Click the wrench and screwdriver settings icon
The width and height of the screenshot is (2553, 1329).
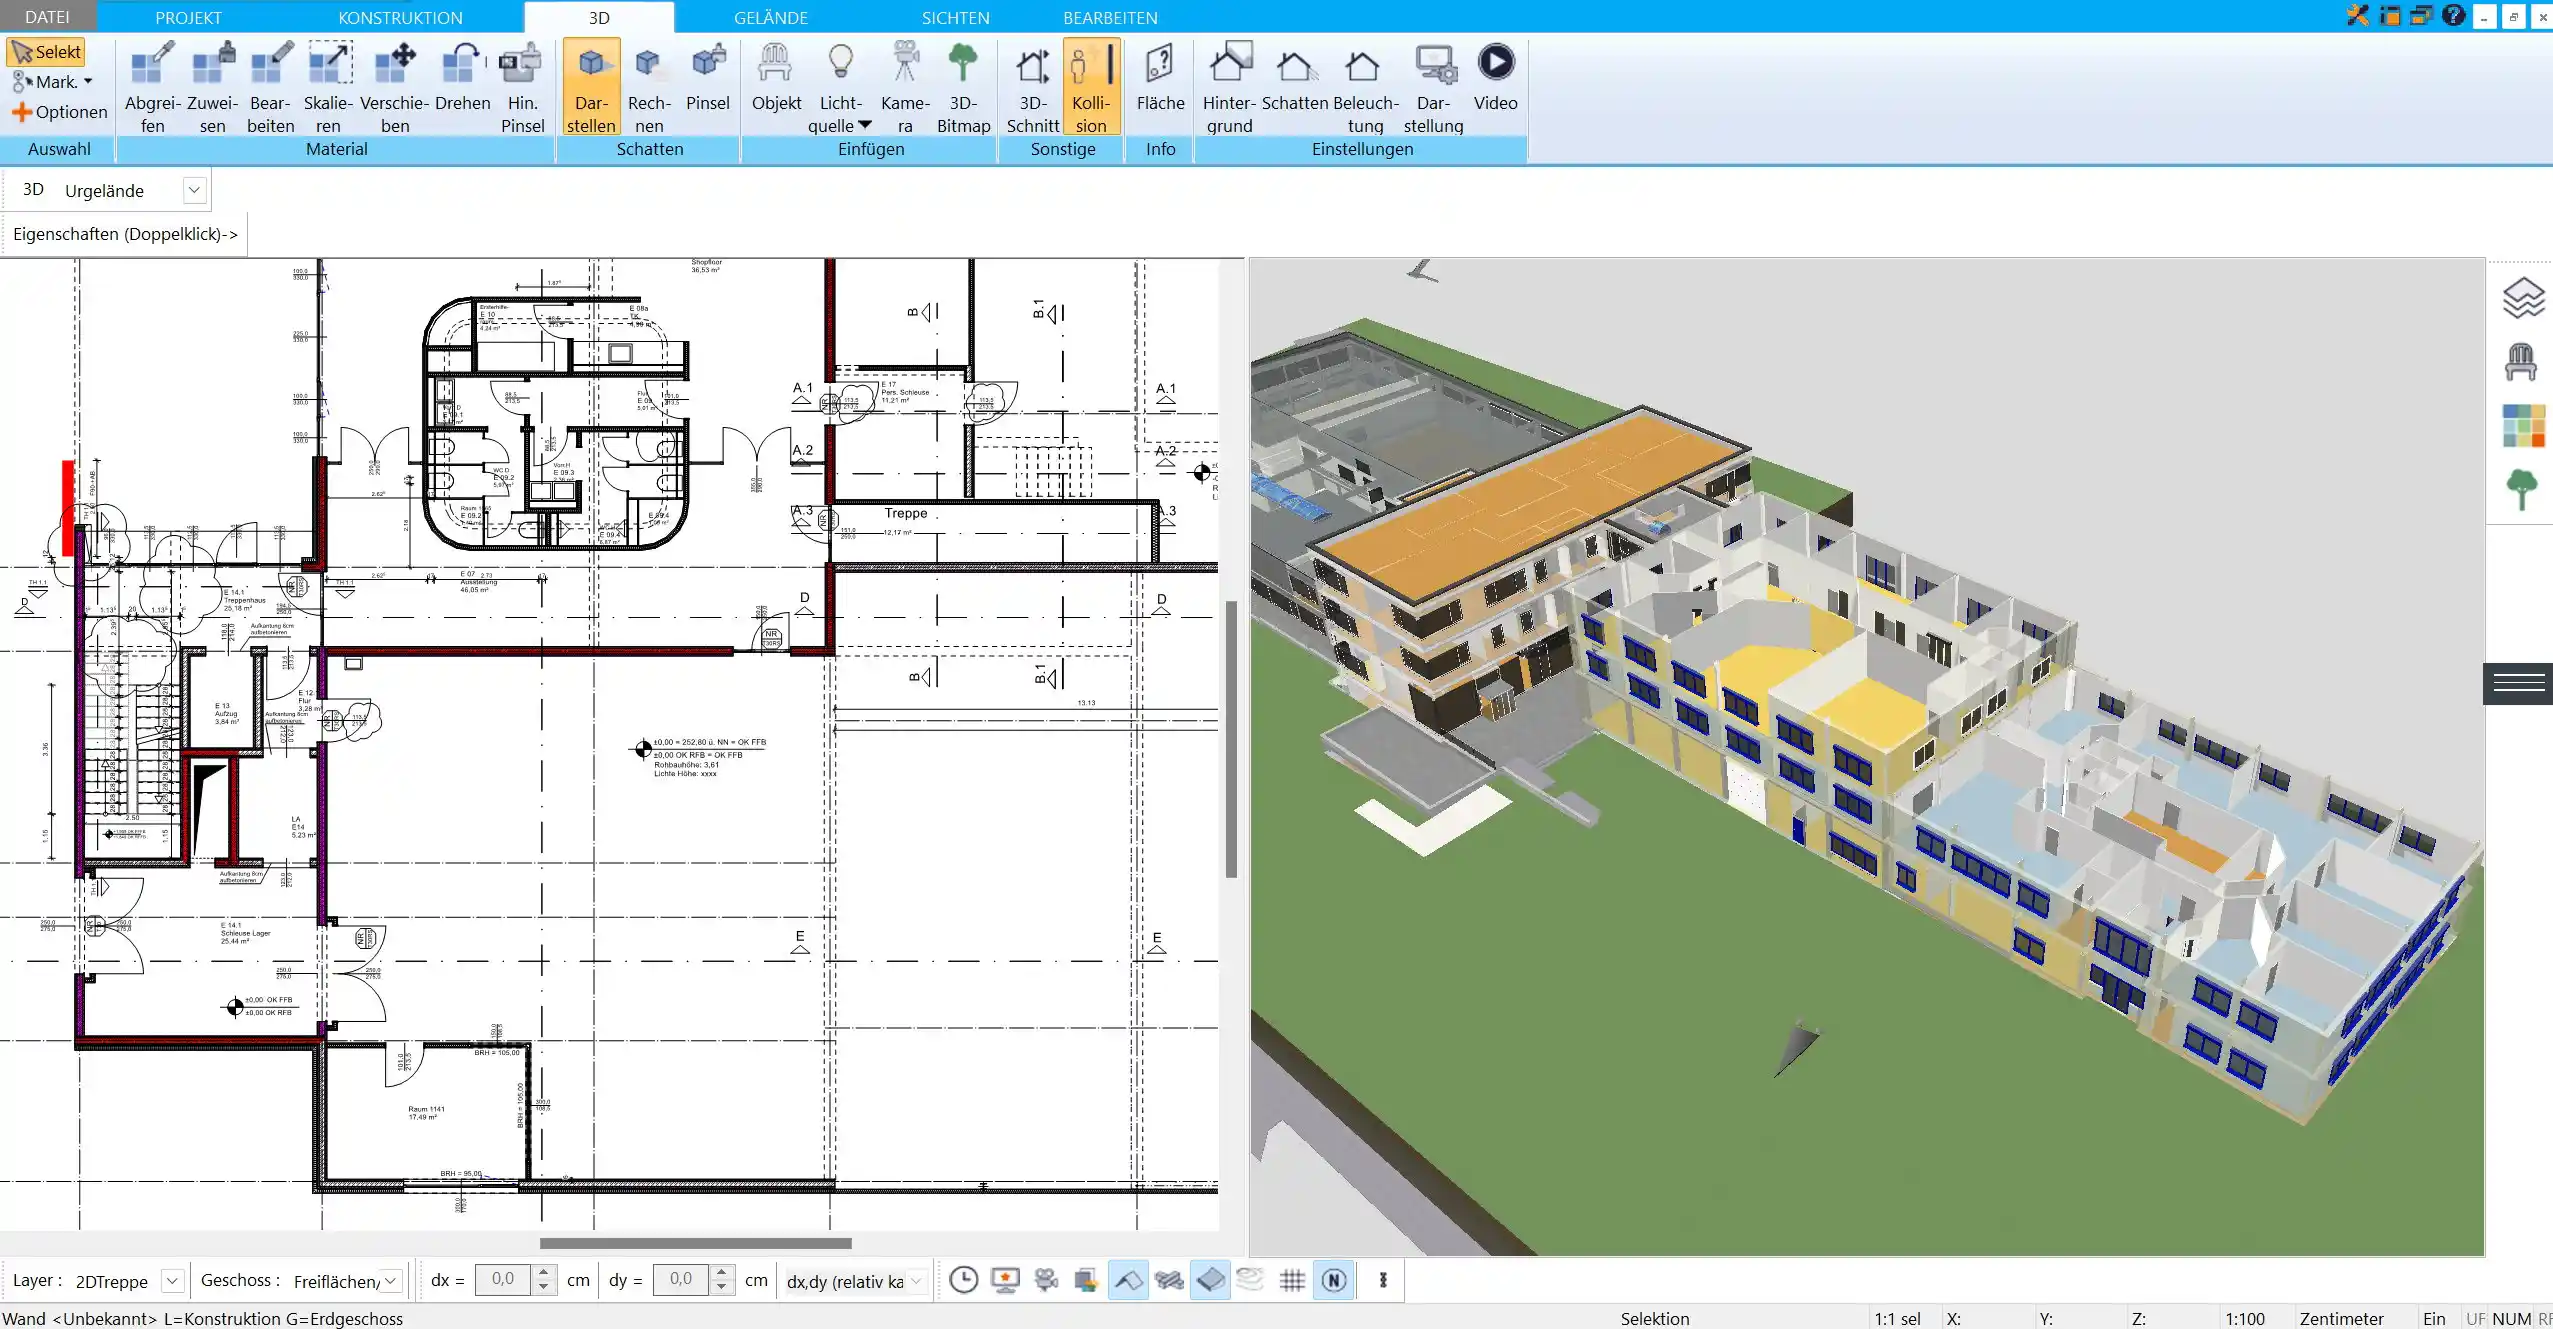[x=2358, y=16]
